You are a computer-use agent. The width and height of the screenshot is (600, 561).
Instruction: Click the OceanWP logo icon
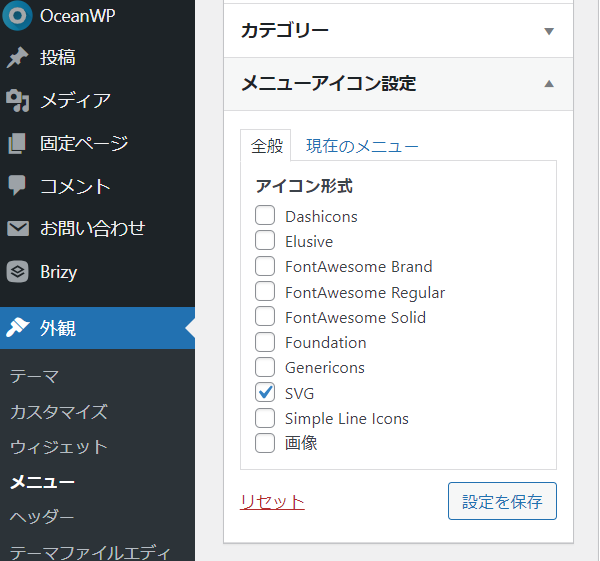click(x=17, y=16)
